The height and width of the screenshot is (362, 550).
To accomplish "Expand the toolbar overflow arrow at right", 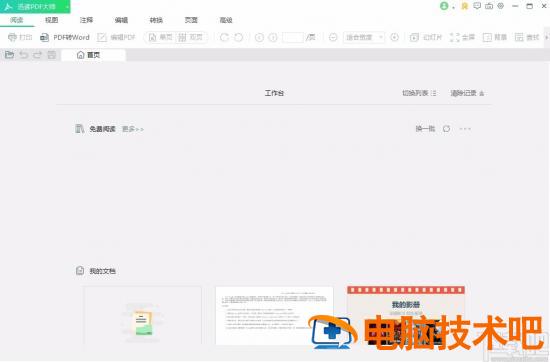I will 546,37.
